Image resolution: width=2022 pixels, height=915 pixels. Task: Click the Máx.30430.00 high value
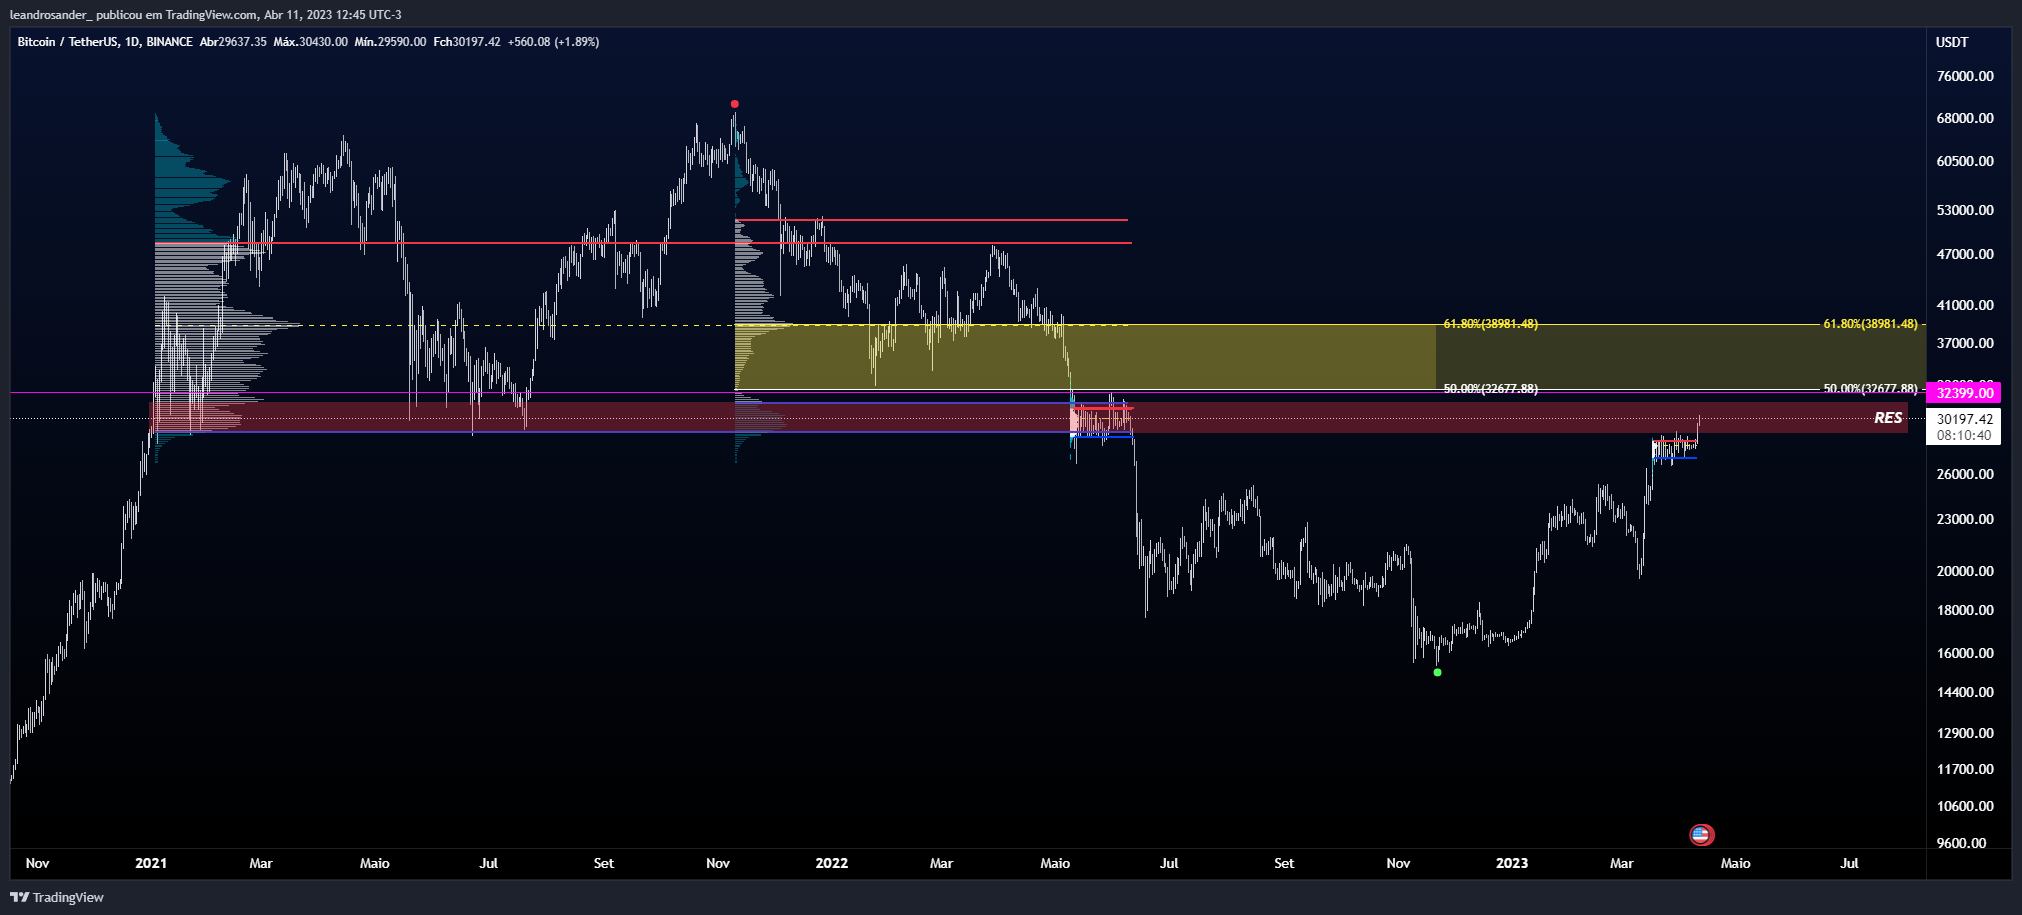point(311,42)
